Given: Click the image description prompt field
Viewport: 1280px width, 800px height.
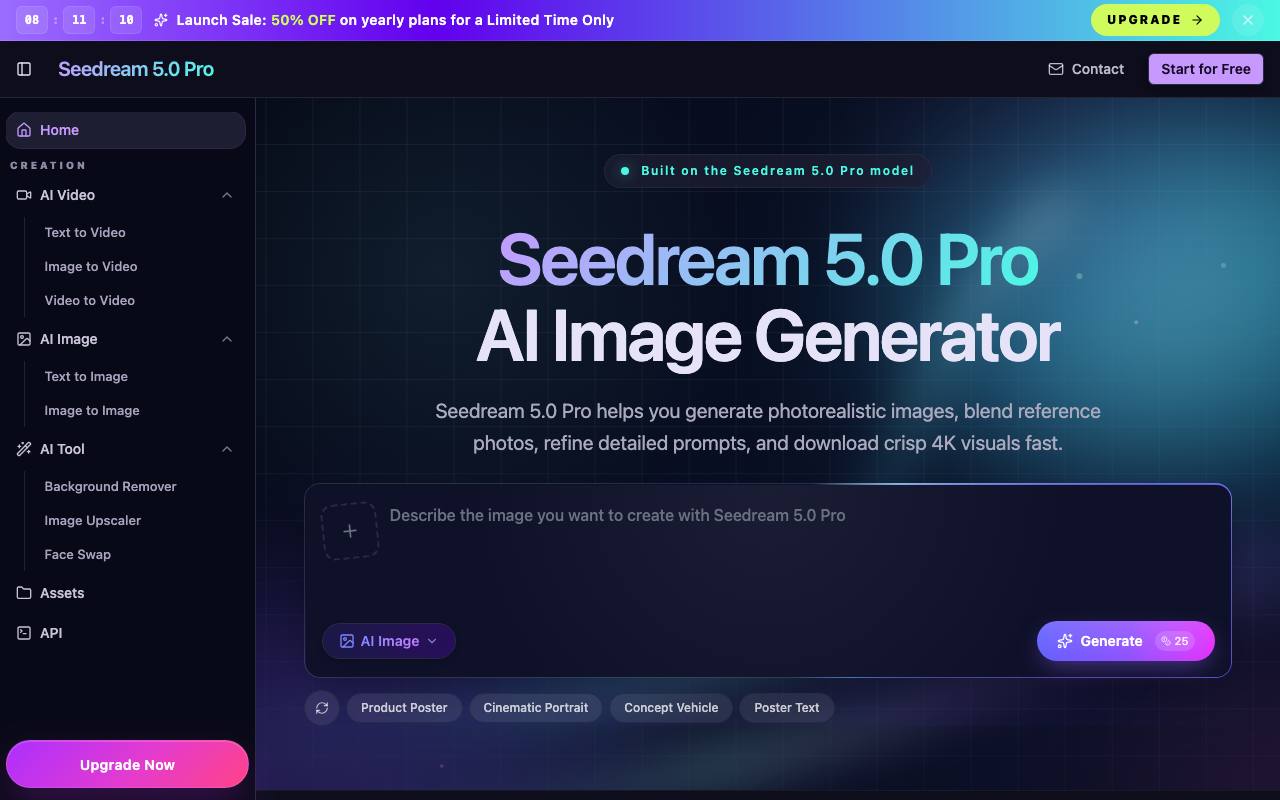Looking at the screenshot, I should 800,550.
